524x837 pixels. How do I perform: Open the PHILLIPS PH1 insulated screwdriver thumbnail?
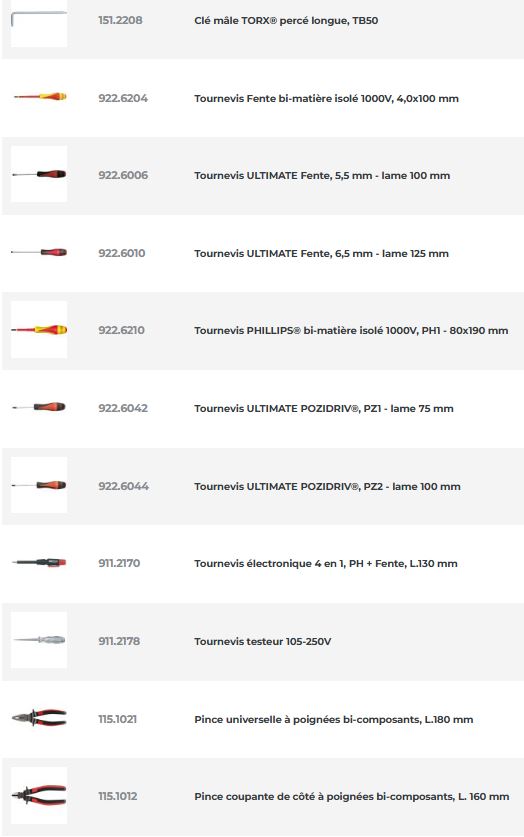tap(39, 329)
